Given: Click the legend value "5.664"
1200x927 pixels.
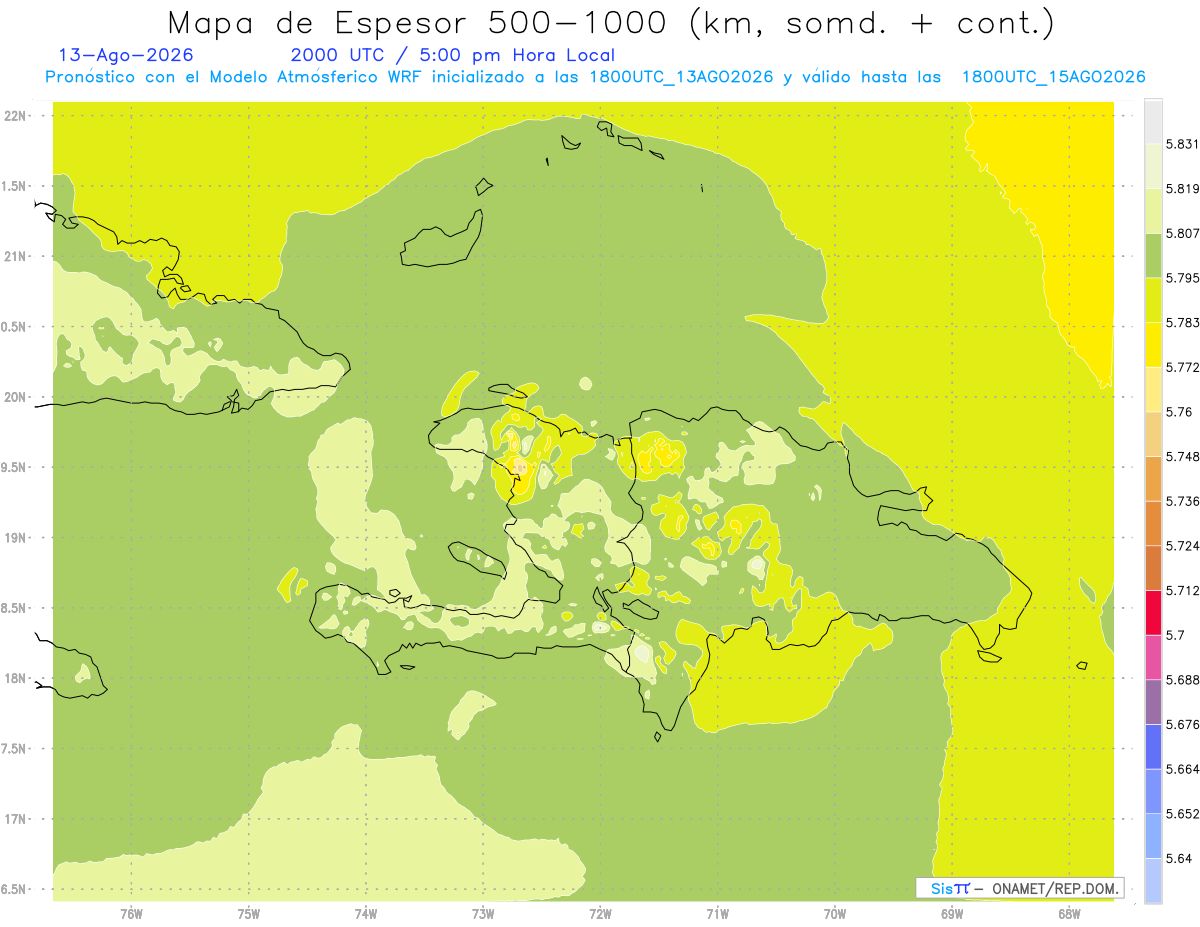Looking at the screenshot, I should coord(1183,769).
